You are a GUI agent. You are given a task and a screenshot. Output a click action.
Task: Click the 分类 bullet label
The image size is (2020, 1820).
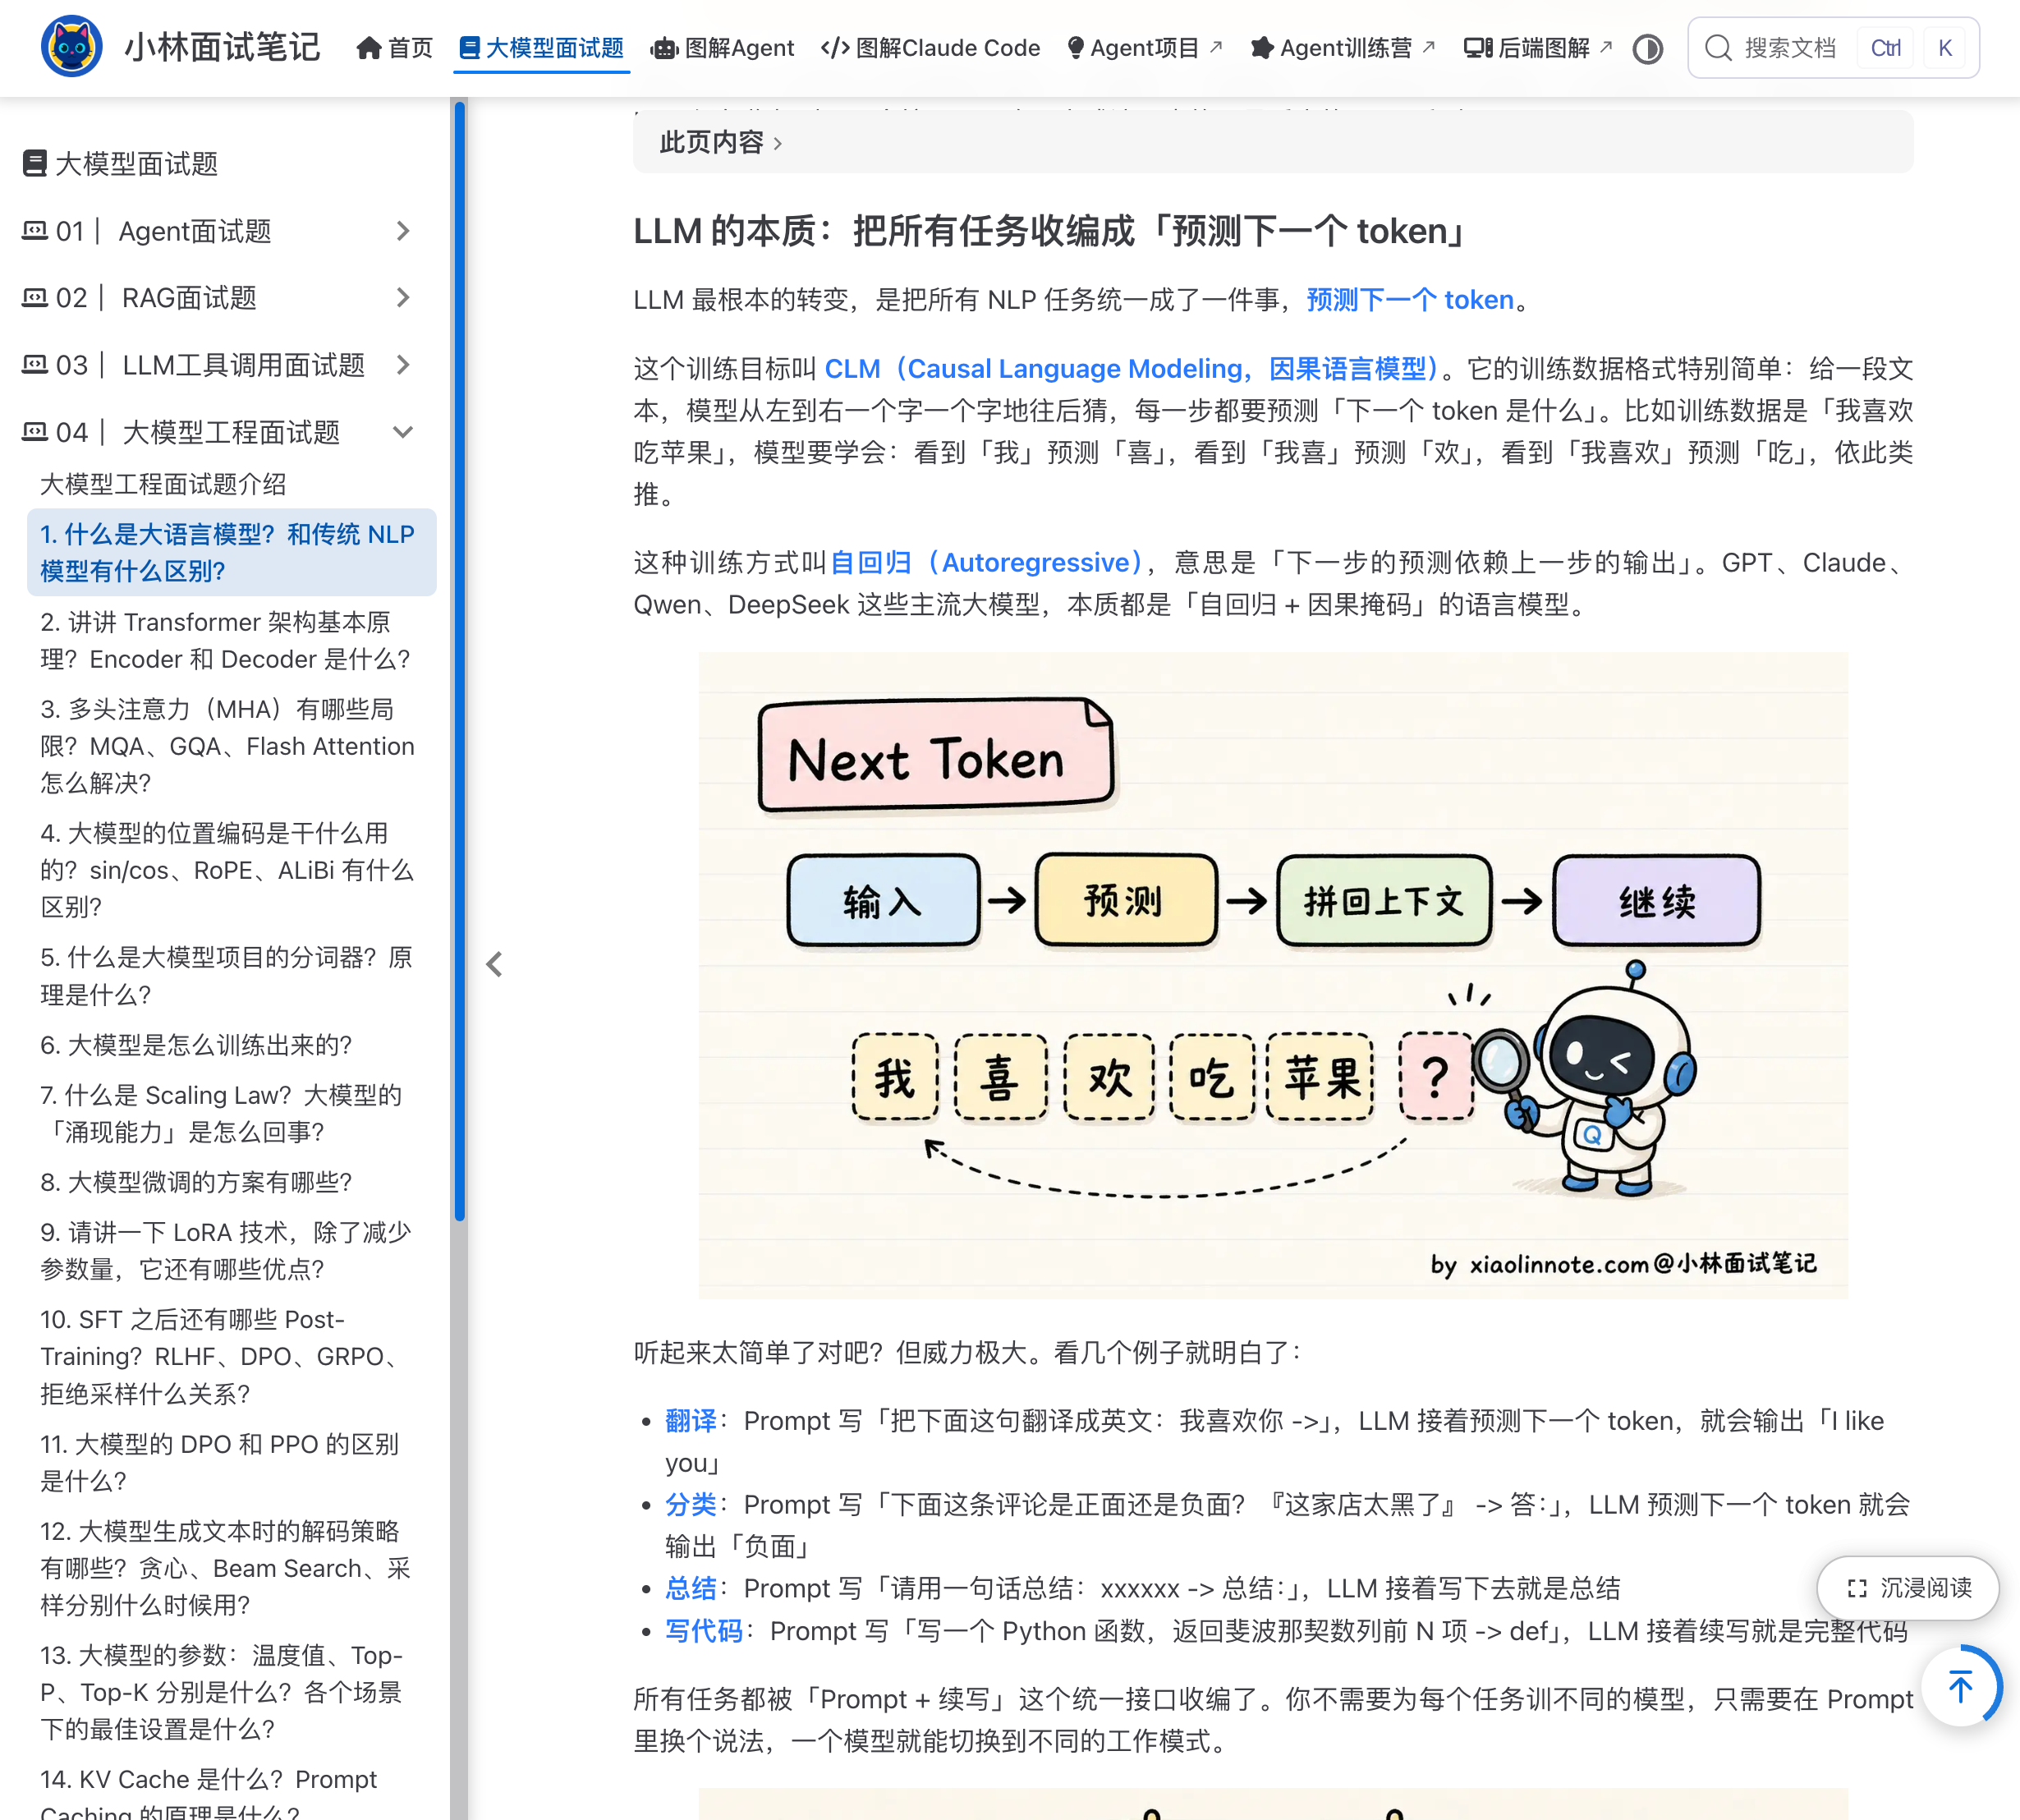pyautogui.click(x=691, y=1505)
